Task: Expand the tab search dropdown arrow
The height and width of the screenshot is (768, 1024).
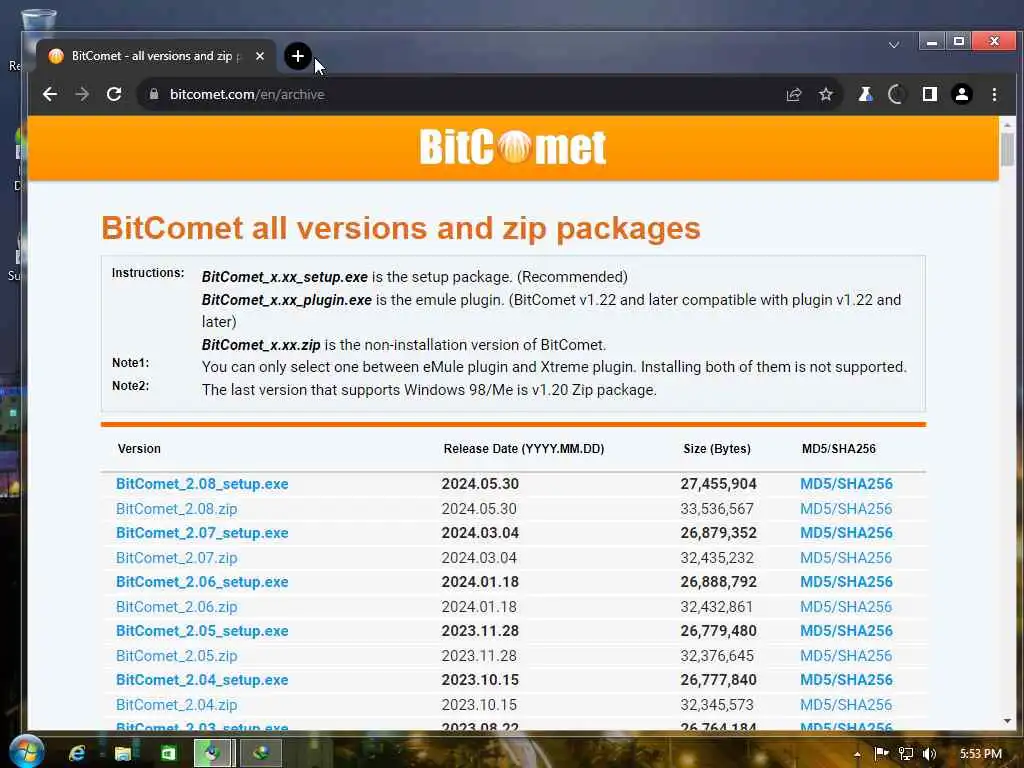Action: pos(894,45)
